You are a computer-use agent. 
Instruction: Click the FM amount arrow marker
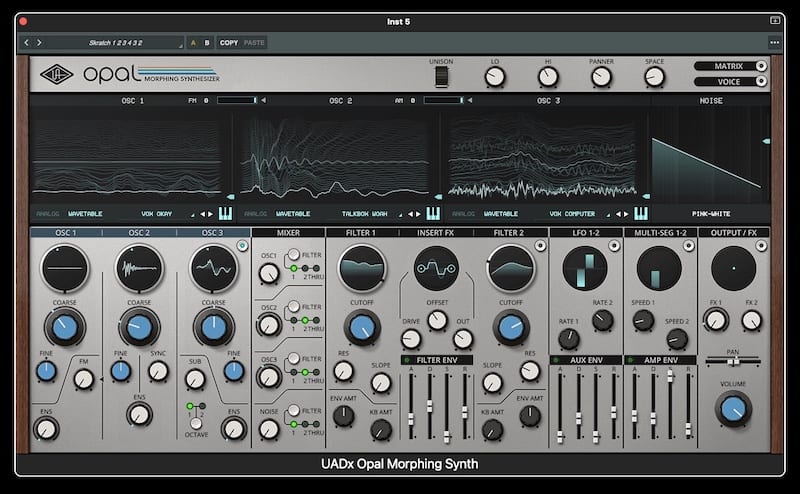pyautogui.click(x=263, y=101)
